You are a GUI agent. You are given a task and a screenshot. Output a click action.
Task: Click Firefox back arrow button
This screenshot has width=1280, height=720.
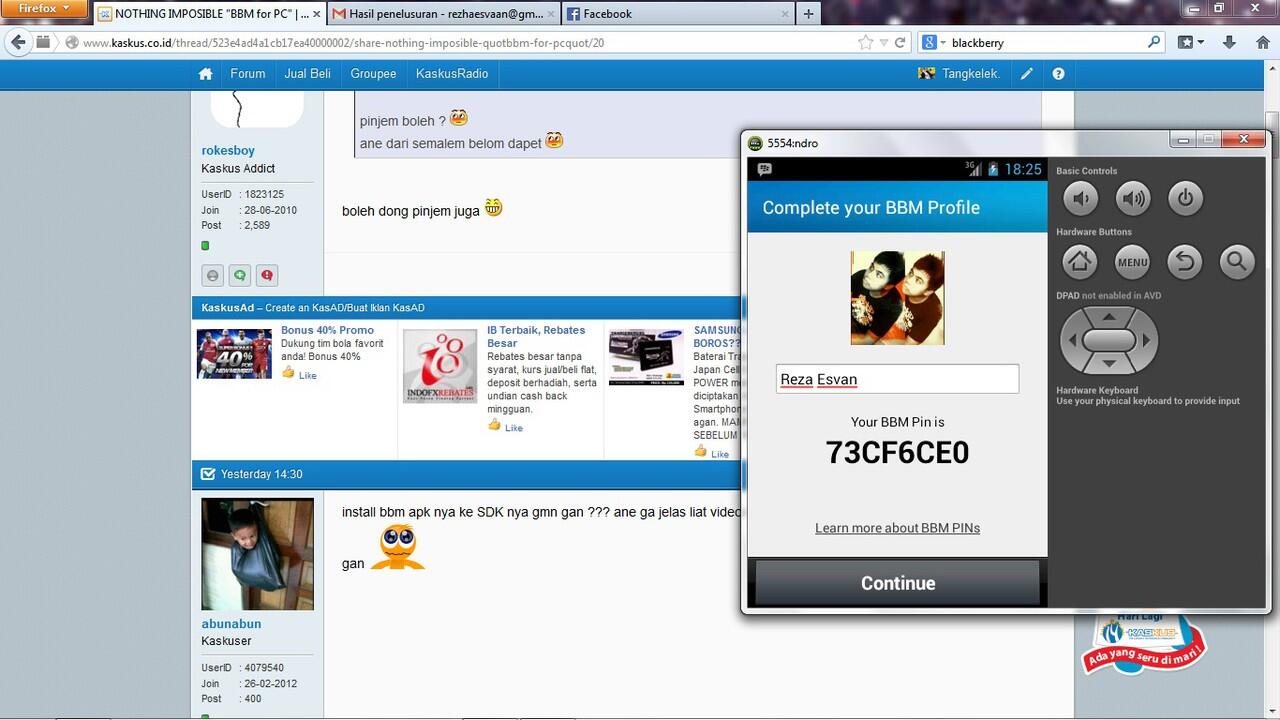tap(18, 42)
